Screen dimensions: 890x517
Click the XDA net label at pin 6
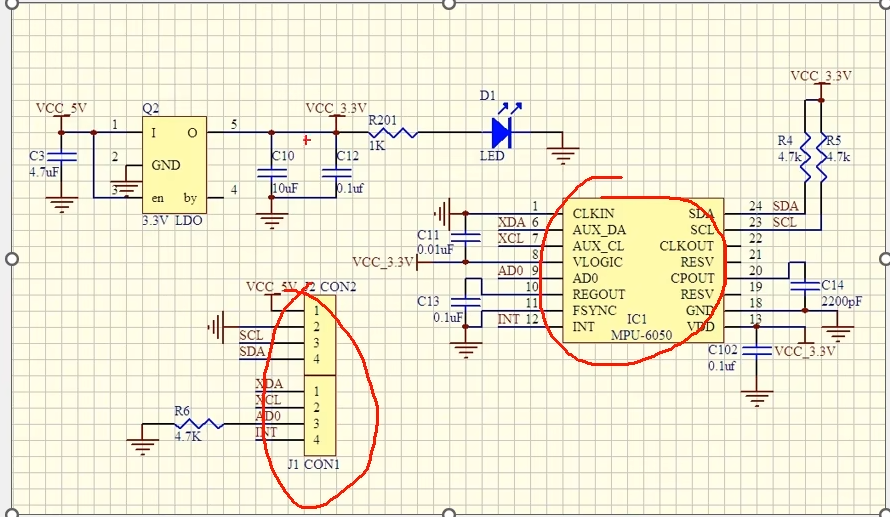pos(511,222)
